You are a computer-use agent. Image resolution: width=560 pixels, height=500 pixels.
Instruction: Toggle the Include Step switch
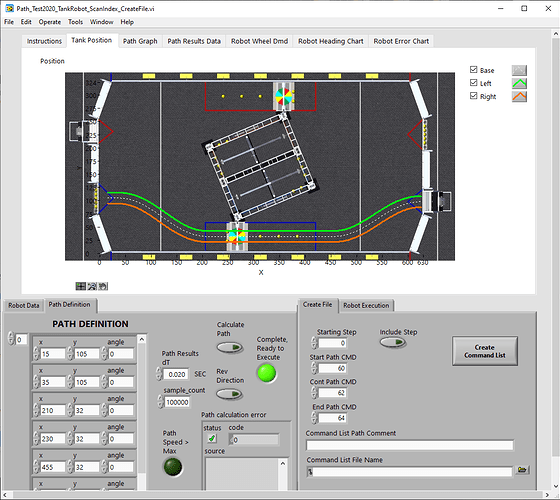pos(392,342)
